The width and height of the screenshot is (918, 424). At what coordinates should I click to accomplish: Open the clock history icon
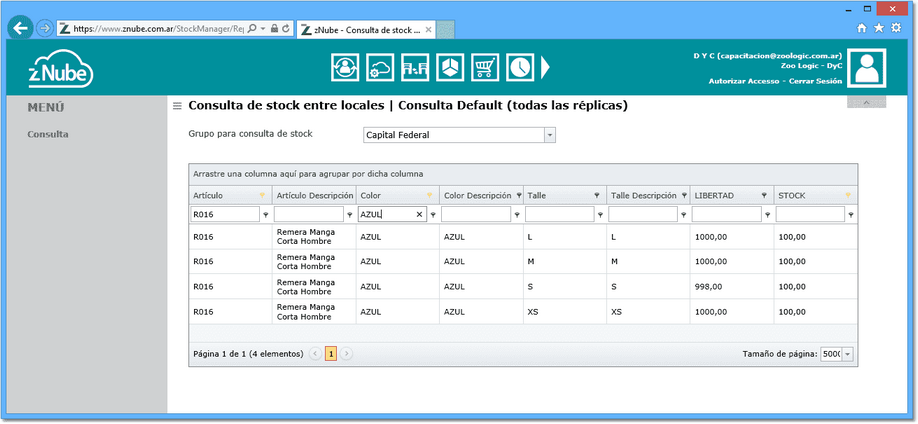(520, 67)
